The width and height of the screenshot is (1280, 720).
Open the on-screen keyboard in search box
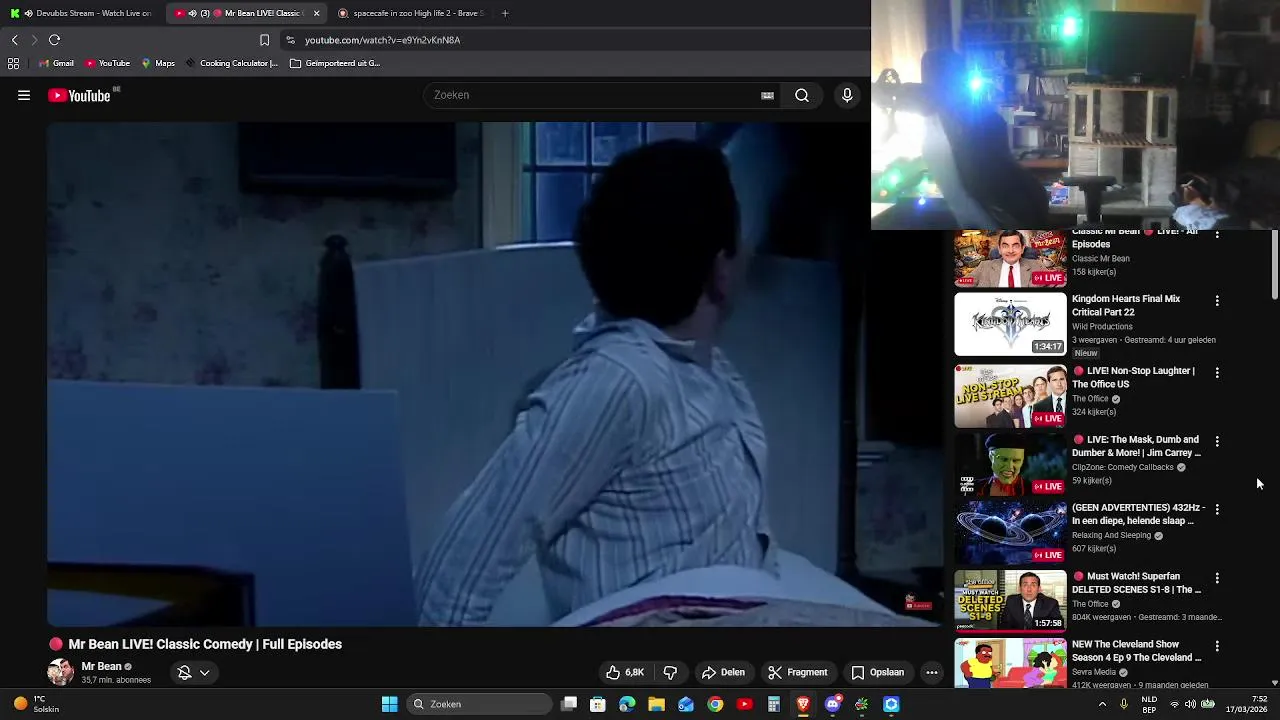coord(767,96)
